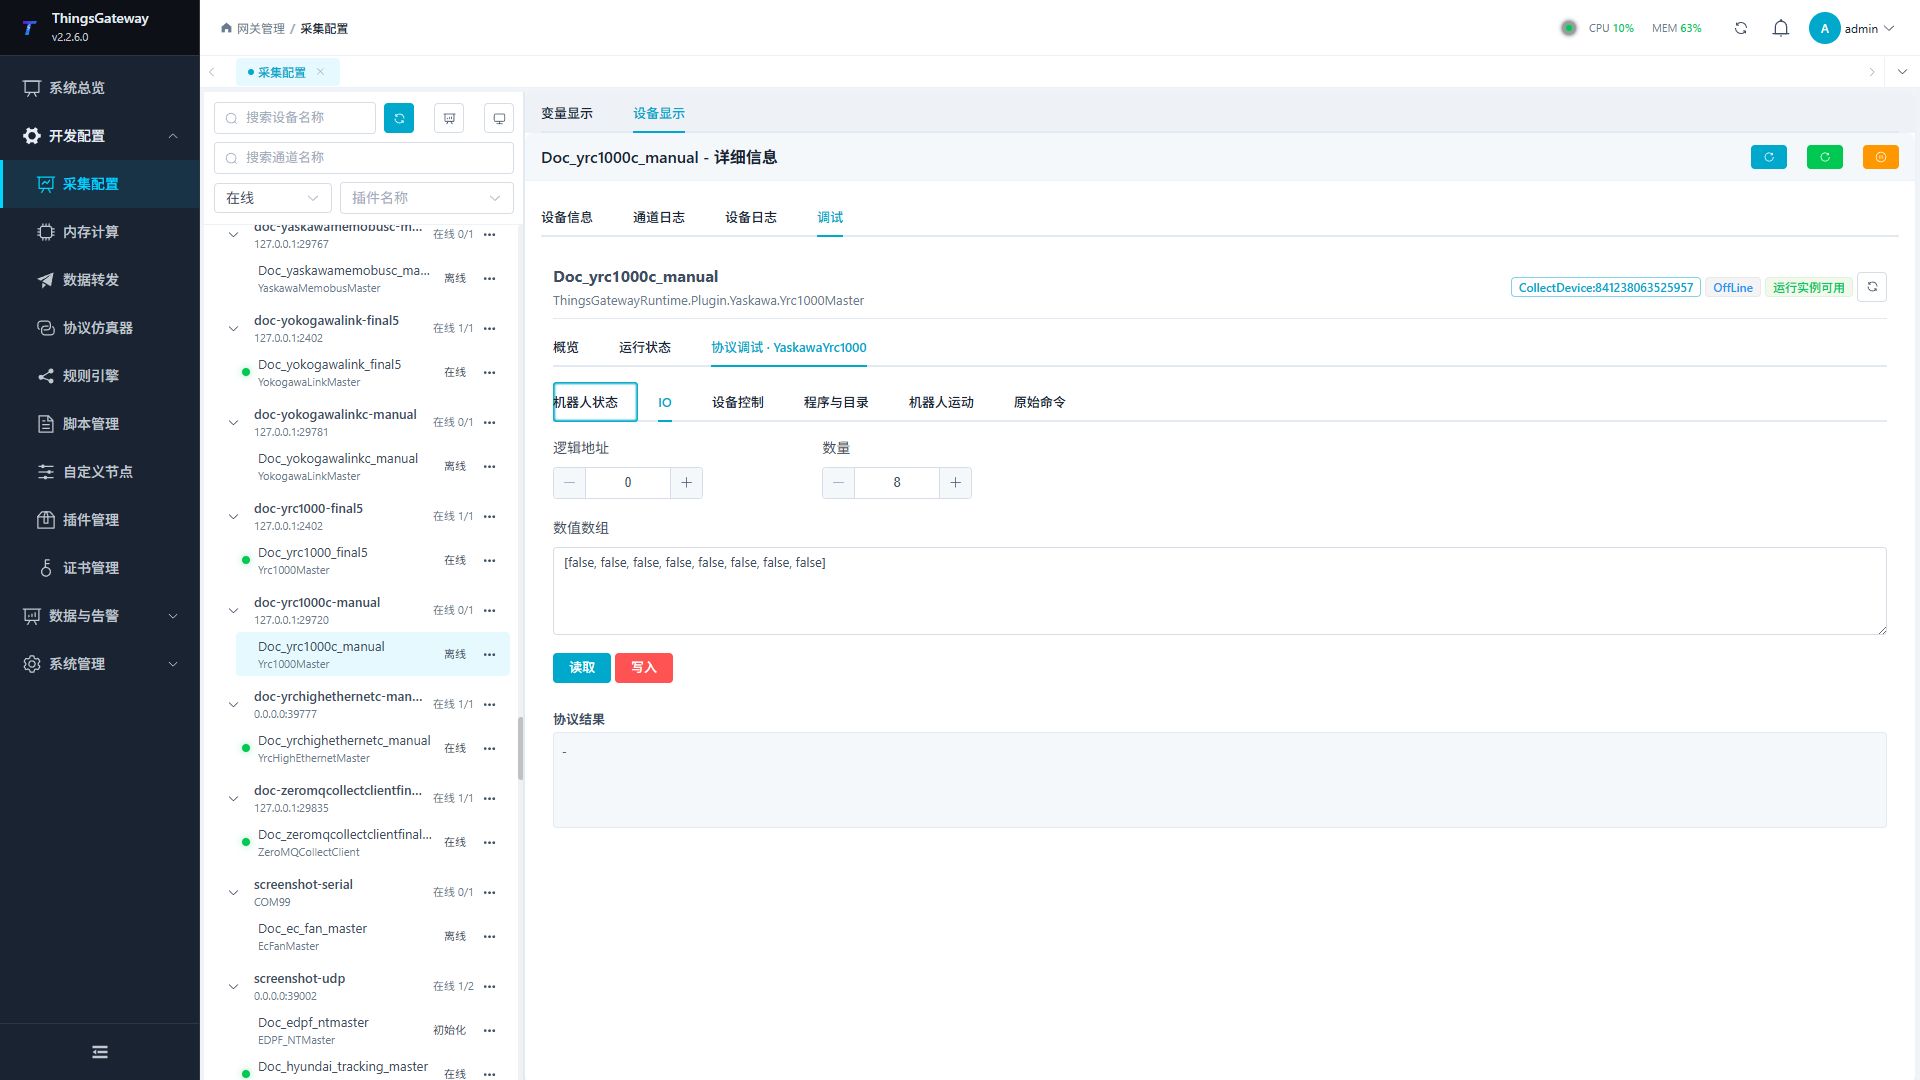This screenshot has width=1920, height=1080.
Task: Click the icon button next to the blue refresh
Action: click(449, 118)
